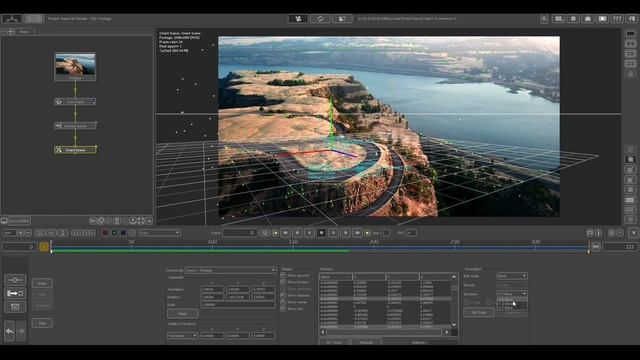640x360 pixels.
Task: Click the Name column header in trackers table
Action: [x=336, y=277]
